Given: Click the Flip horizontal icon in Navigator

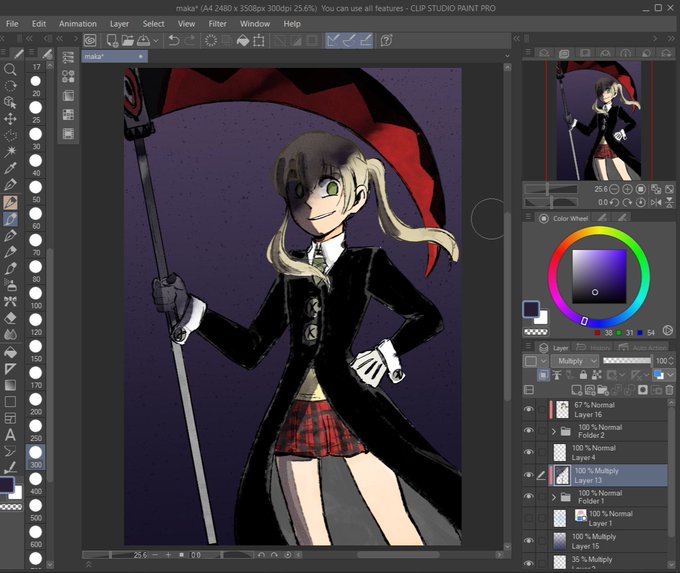Looking at the screenshot, I should [x=657, y=203].
